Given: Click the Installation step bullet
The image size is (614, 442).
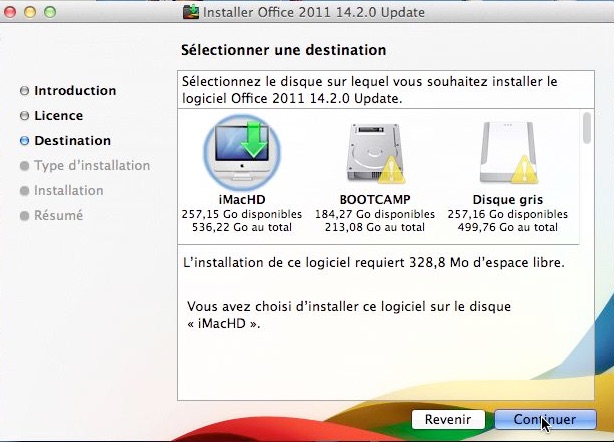Looking at the screenshot, I should tap(24, 191).
